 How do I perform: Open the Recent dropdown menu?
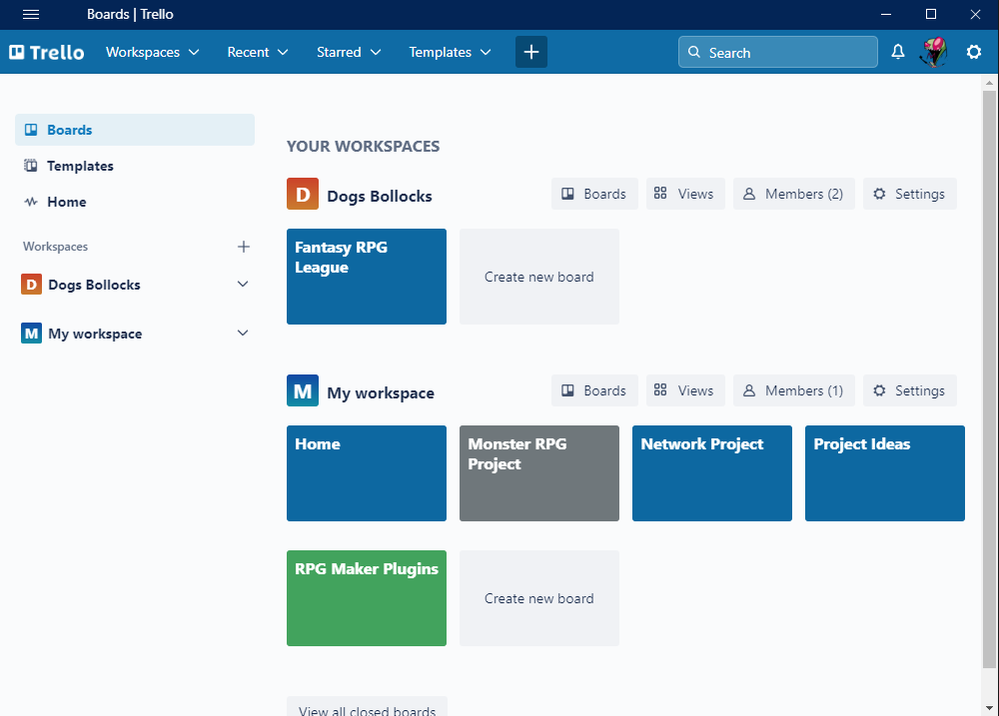257,52
